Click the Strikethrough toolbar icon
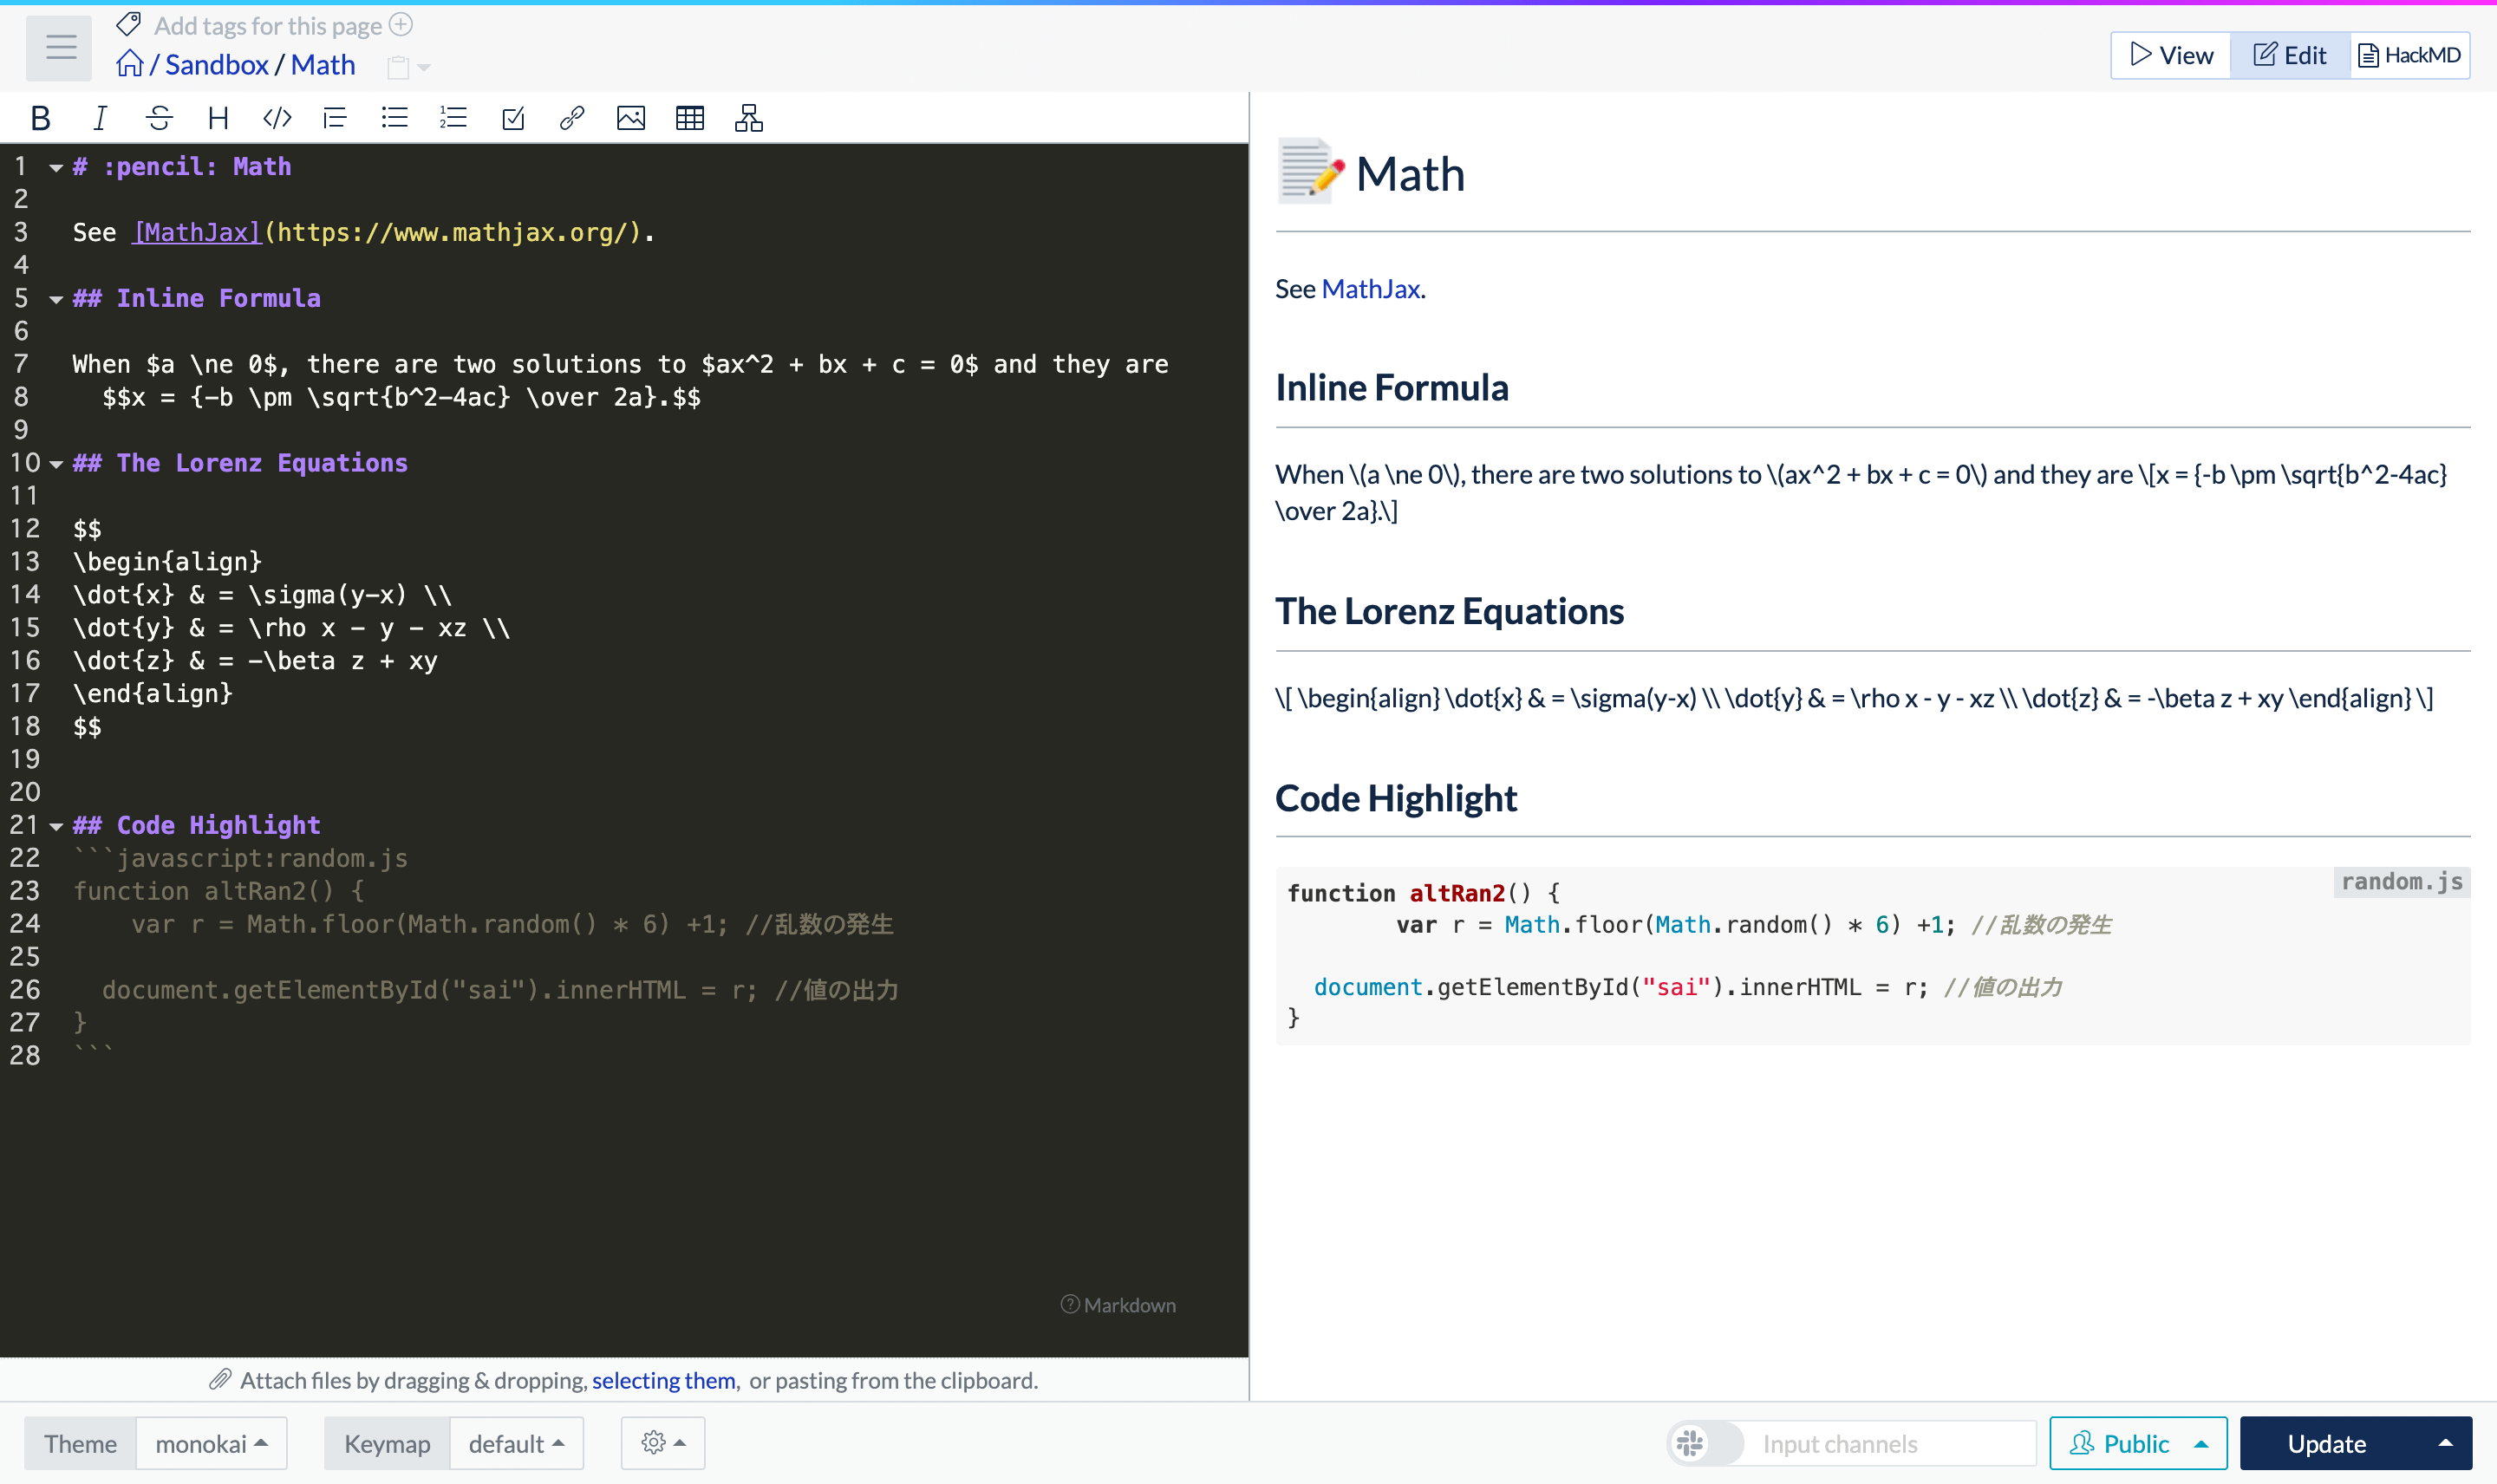 [x=158, y=118]
